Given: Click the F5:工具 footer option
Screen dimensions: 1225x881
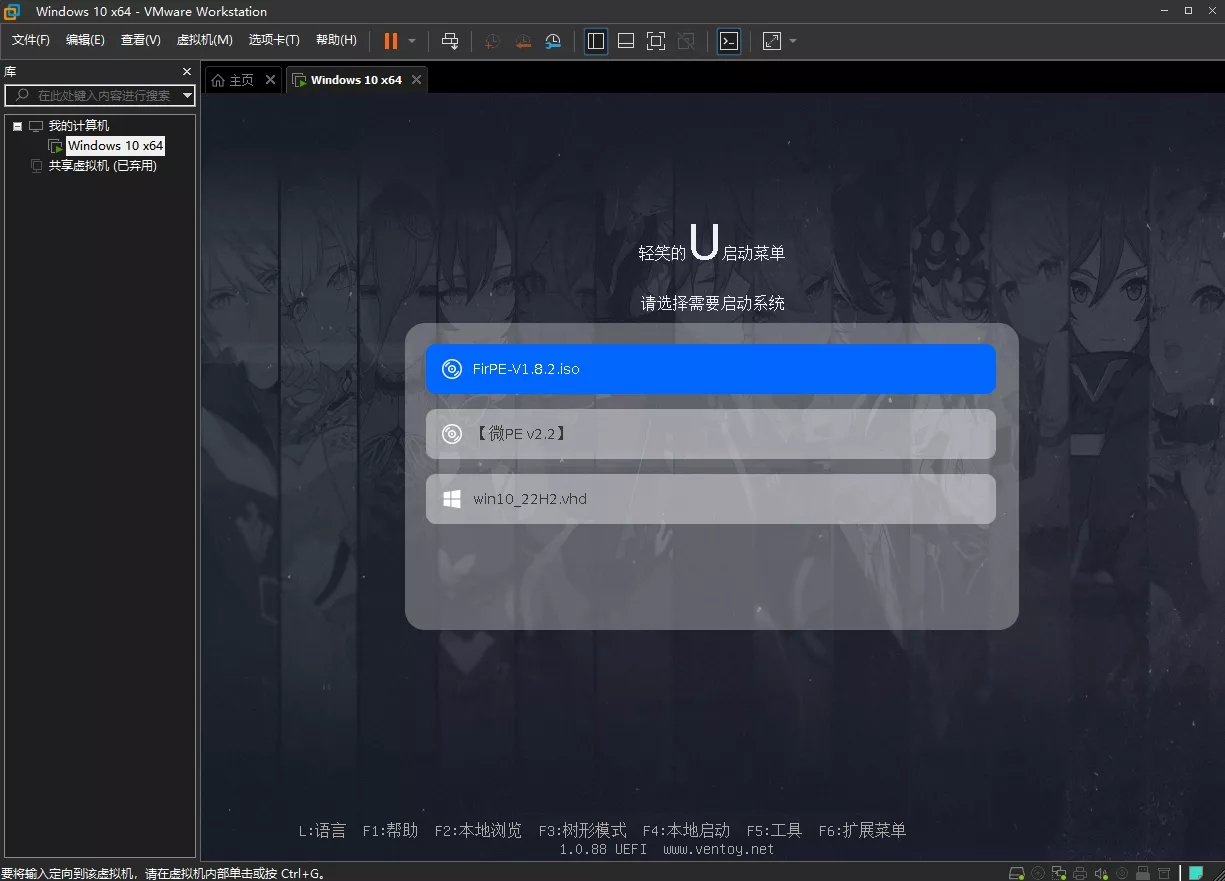Looking at the screenshot, I should (774, 830).
